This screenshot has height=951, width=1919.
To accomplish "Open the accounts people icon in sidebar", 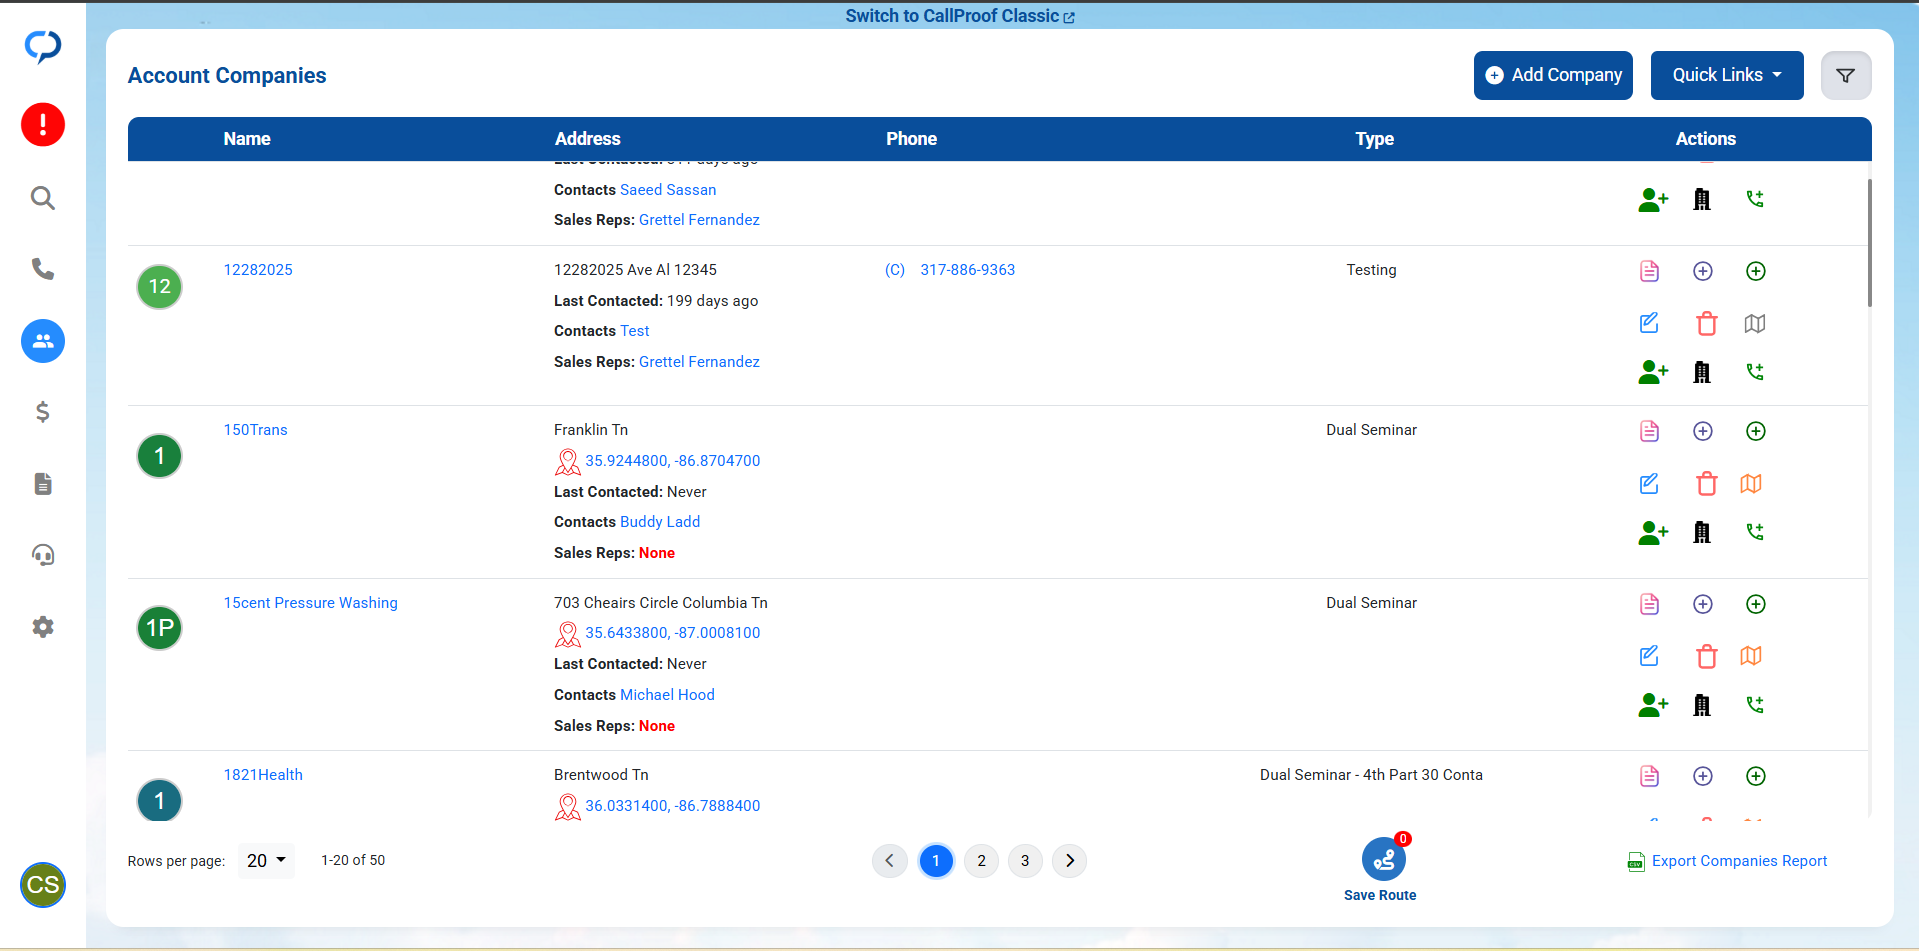I will 43,341.
